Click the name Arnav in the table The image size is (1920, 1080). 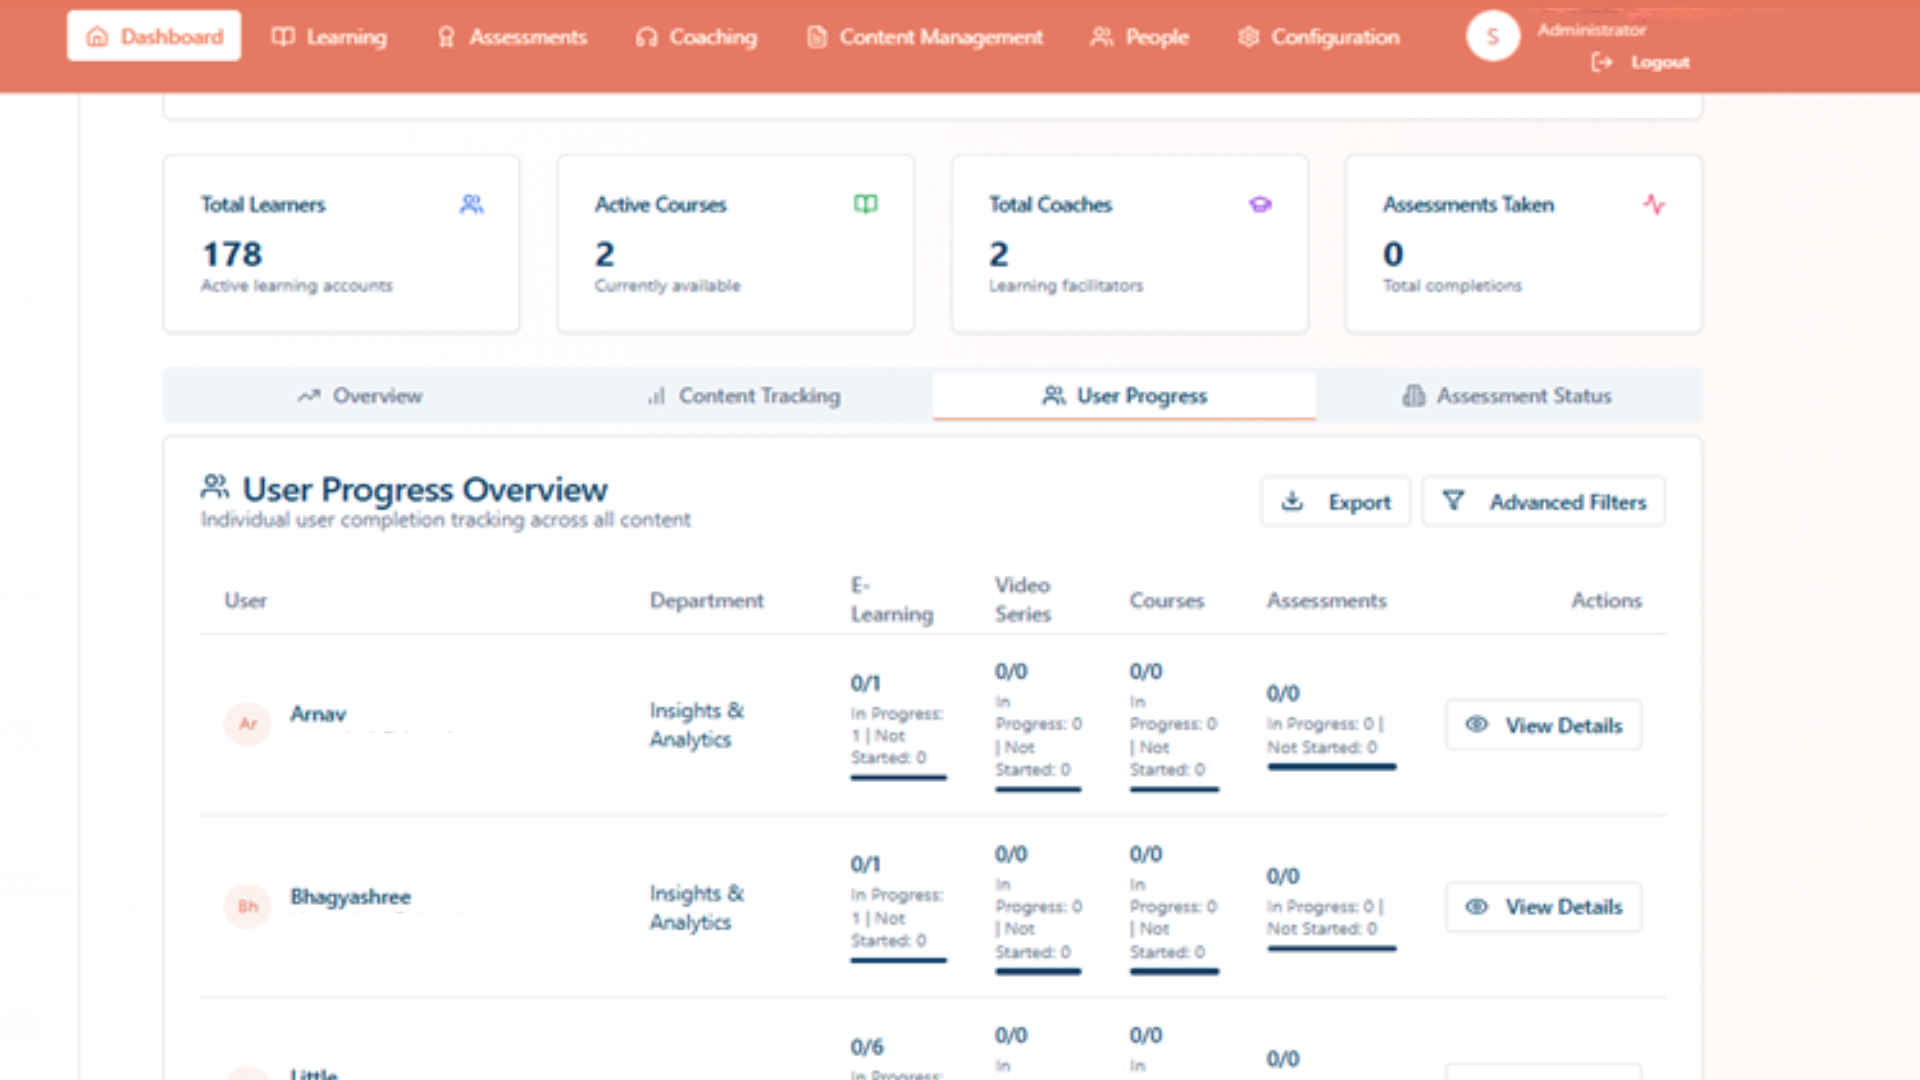[318, 714]
